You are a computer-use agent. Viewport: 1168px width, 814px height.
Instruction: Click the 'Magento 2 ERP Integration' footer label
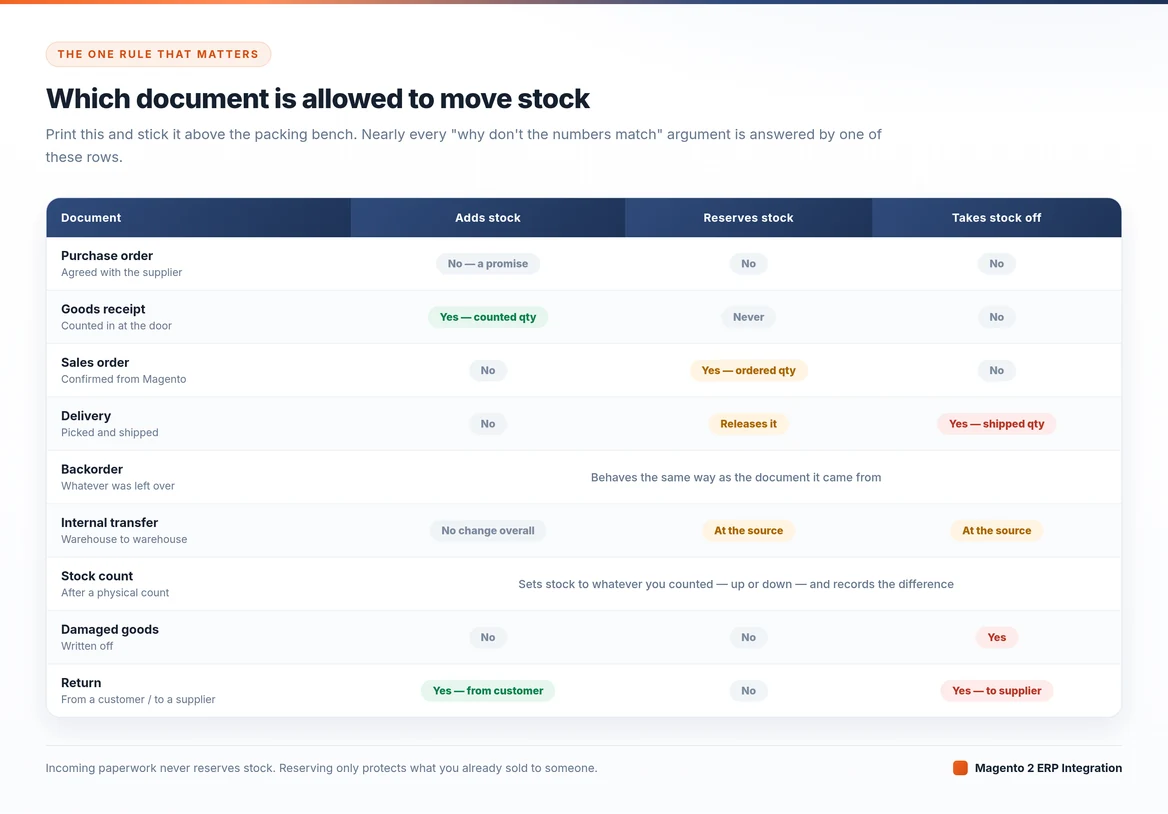[x=1048, y=768]
